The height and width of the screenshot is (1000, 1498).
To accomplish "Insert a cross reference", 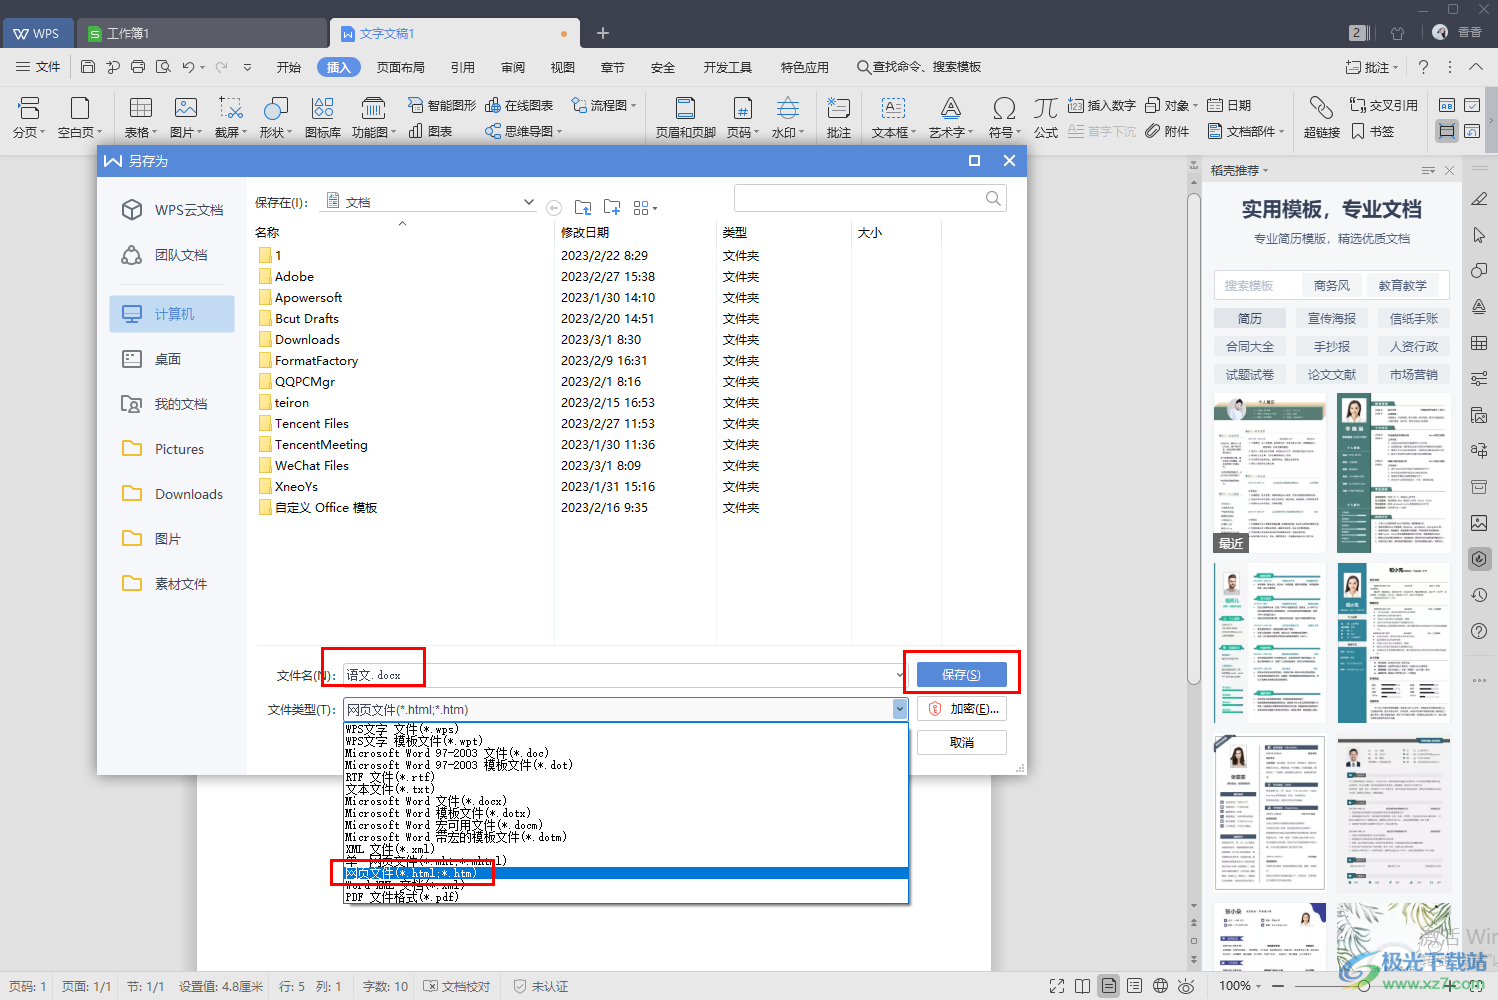I will 1383,105.
